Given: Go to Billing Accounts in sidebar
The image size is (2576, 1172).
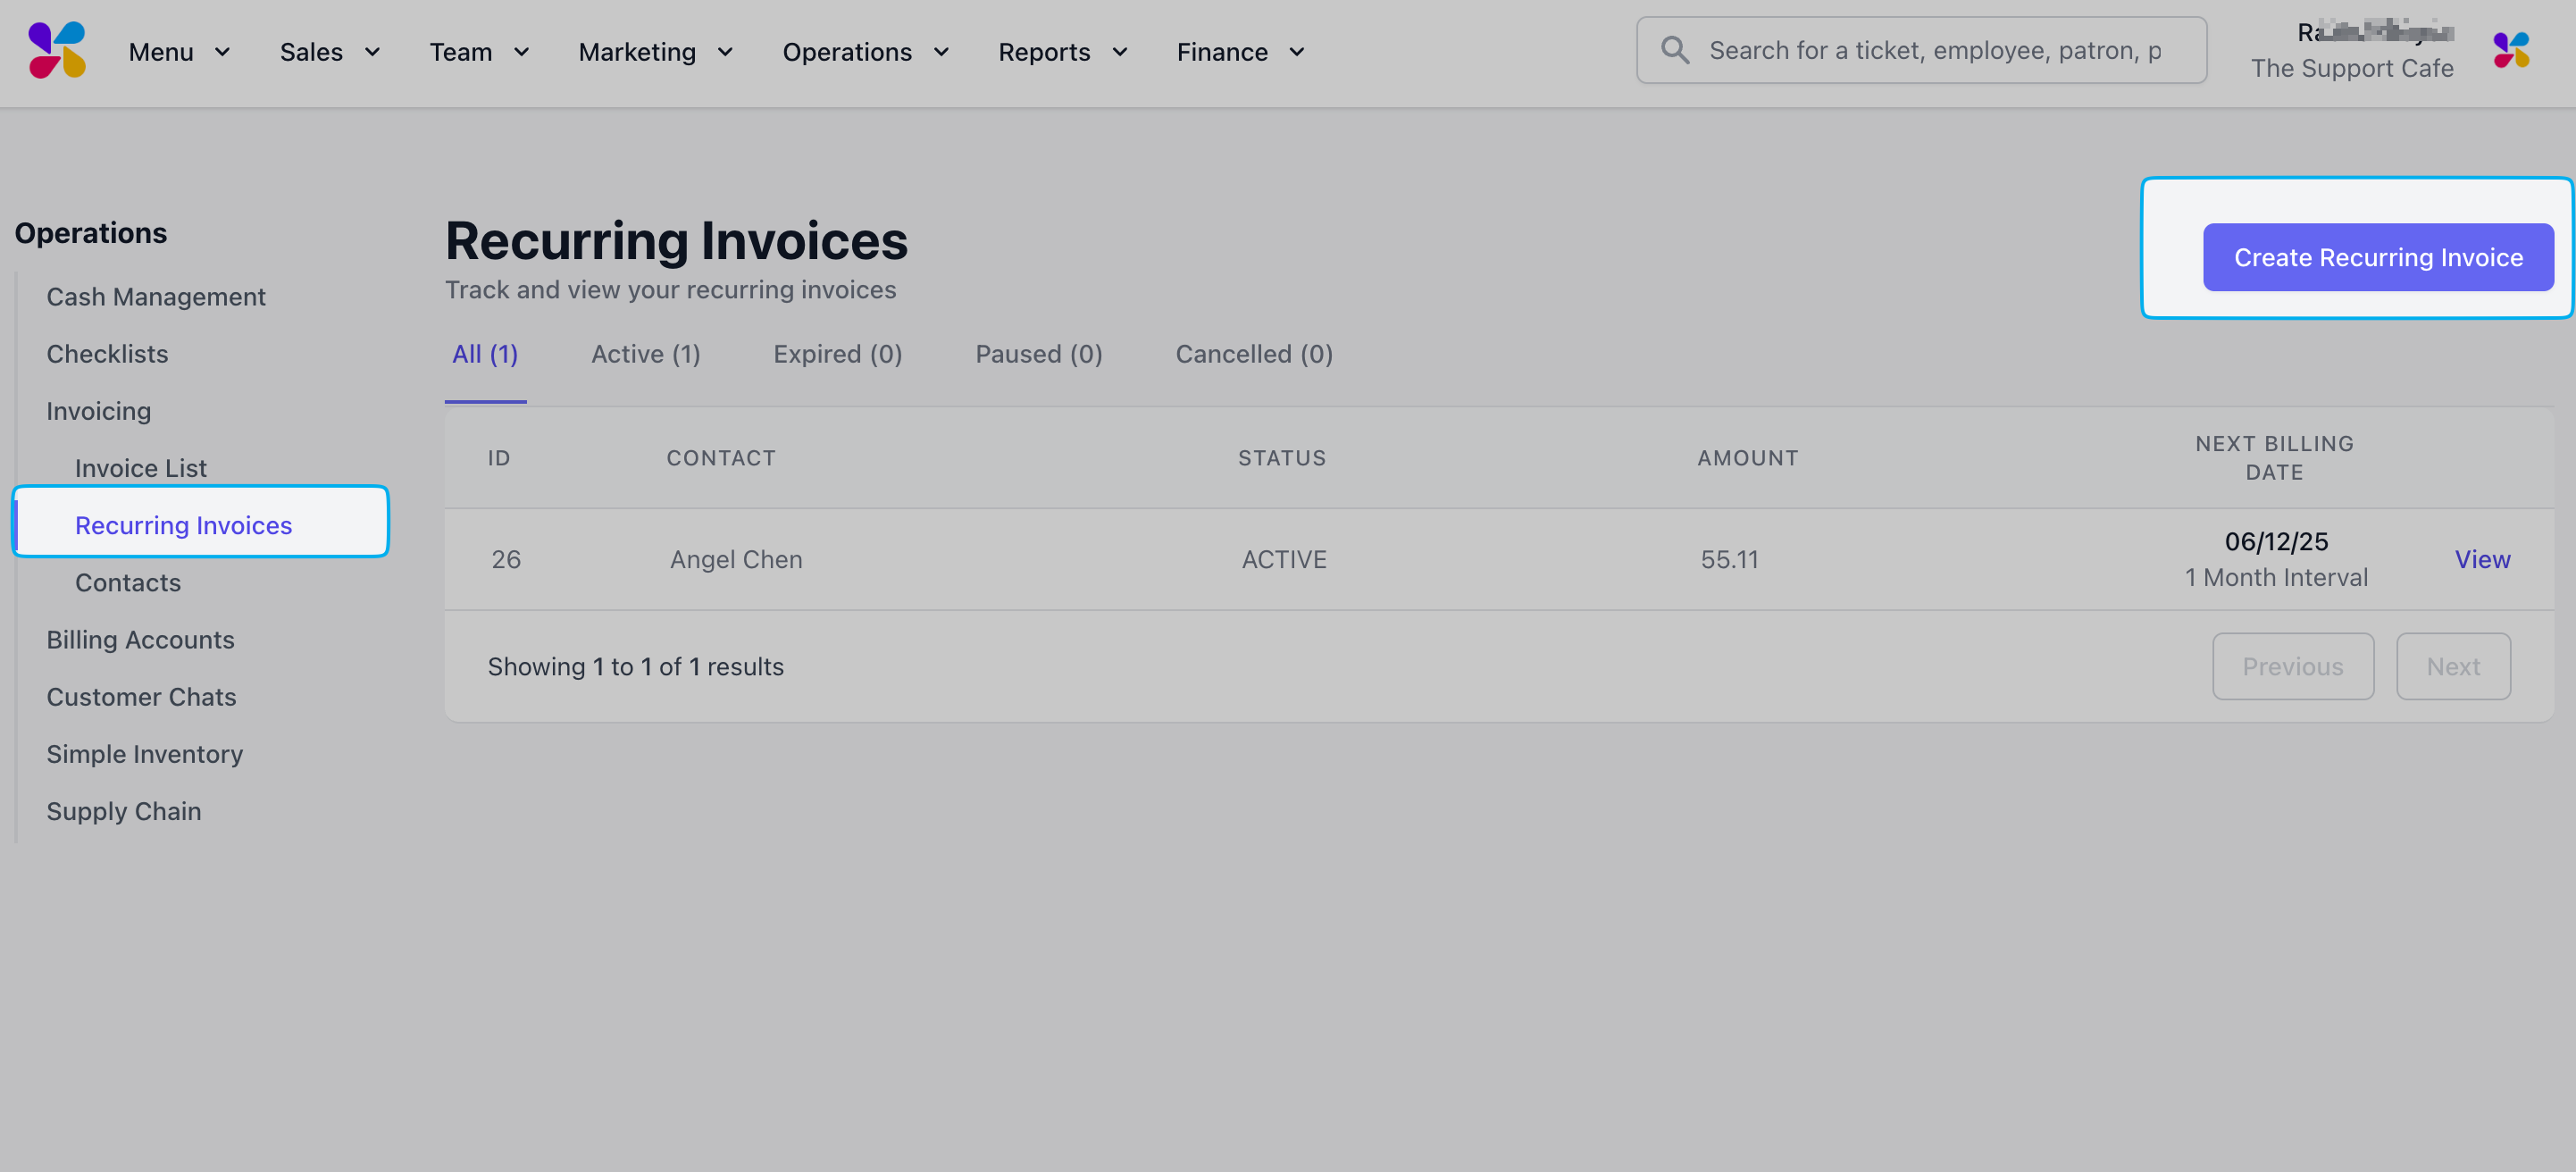Looking at the screenshot, I should (x=140, y=640).
